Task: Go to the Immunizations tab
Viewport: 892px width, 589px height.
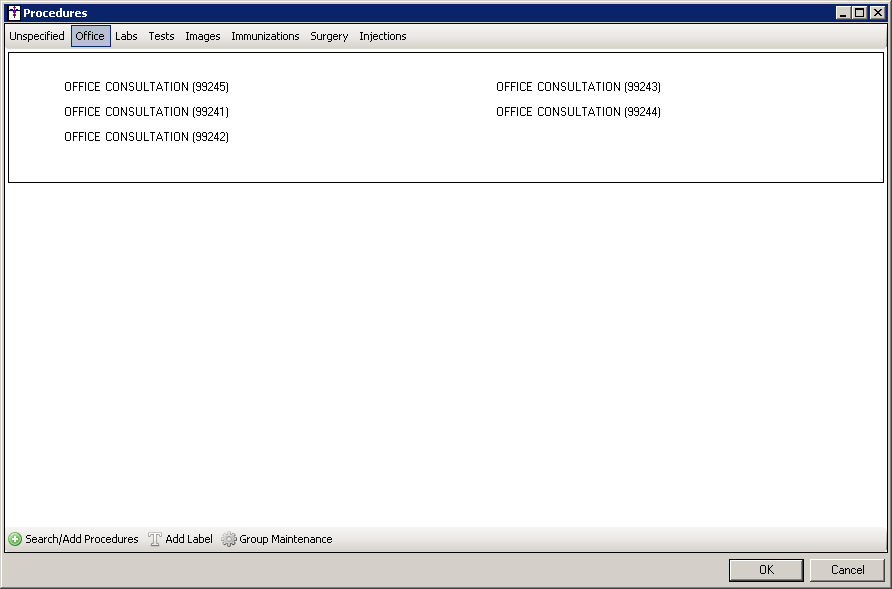Action: 265,36
